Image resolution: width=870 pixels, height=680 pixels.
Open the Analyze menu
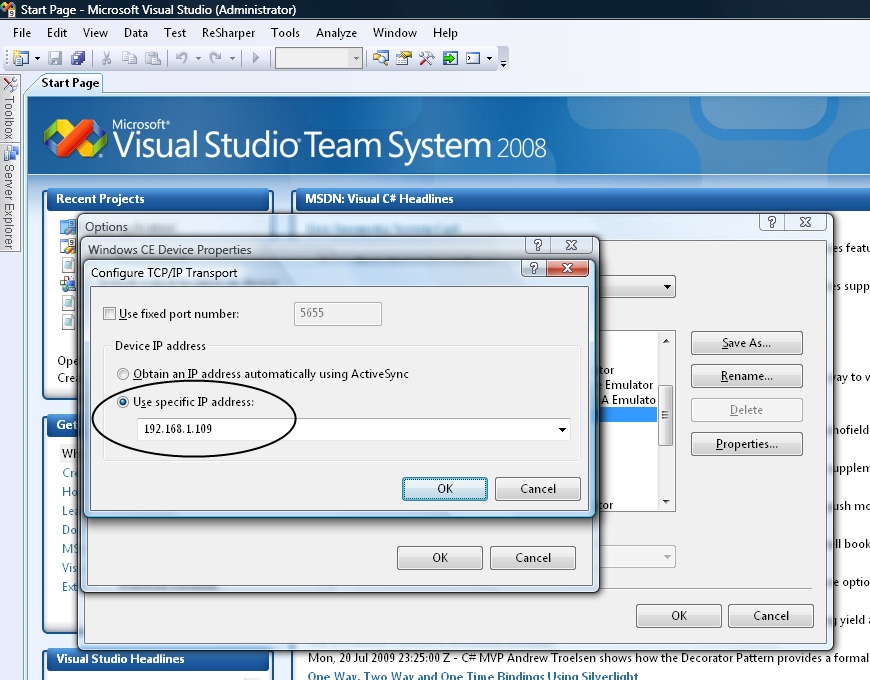(x=336, y=33)
